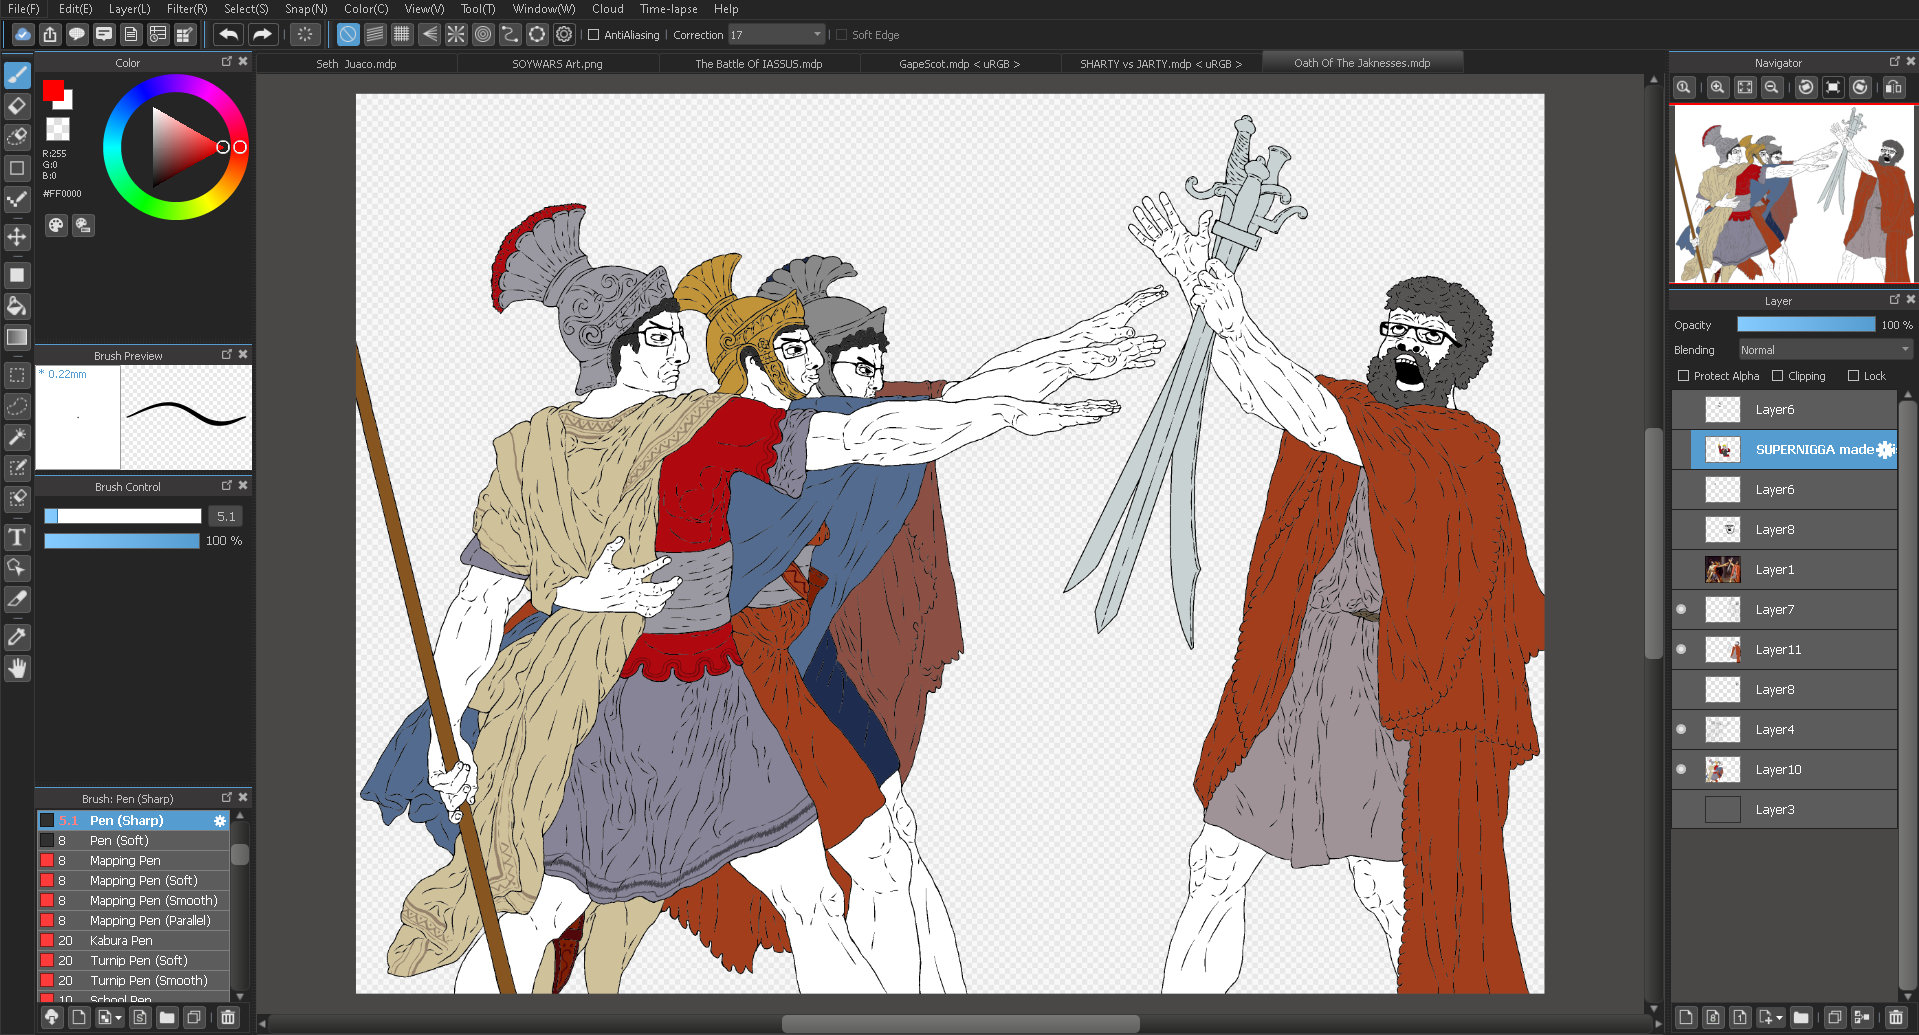Select the Mapping Pen brush

coord(125,860)
